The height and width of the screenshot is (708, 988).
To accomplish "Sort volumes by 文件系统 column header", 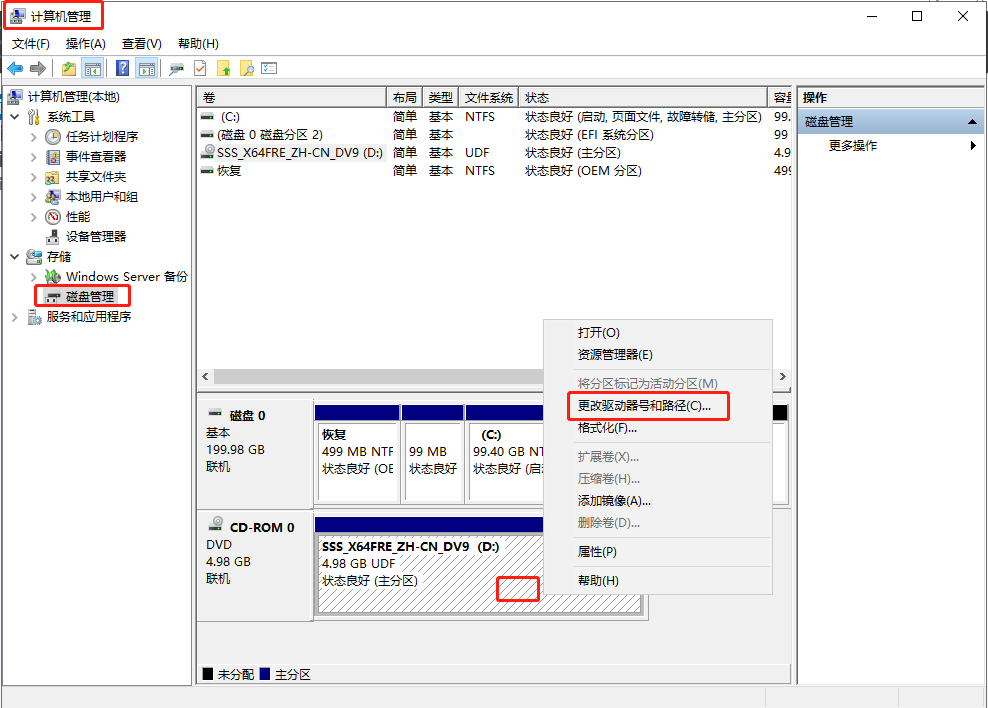I will click(x=489, y=98).
